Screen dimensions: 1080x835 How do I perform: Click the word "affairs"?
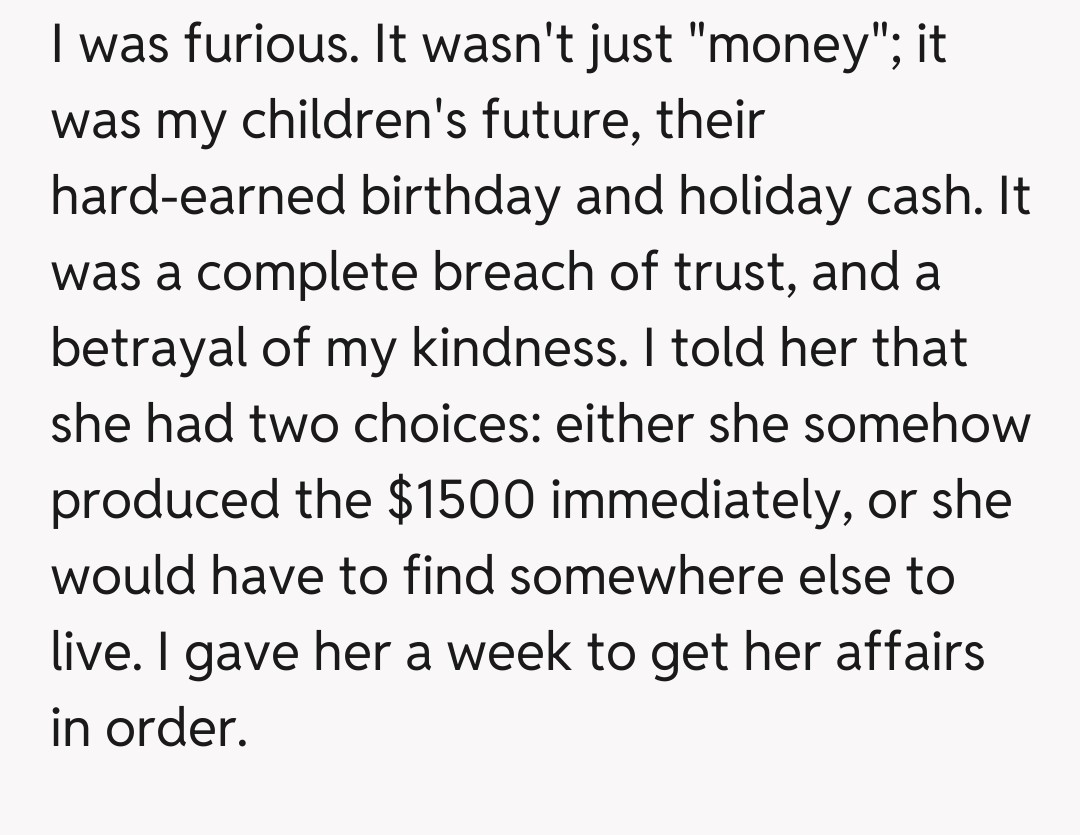[x=909, y=652]
